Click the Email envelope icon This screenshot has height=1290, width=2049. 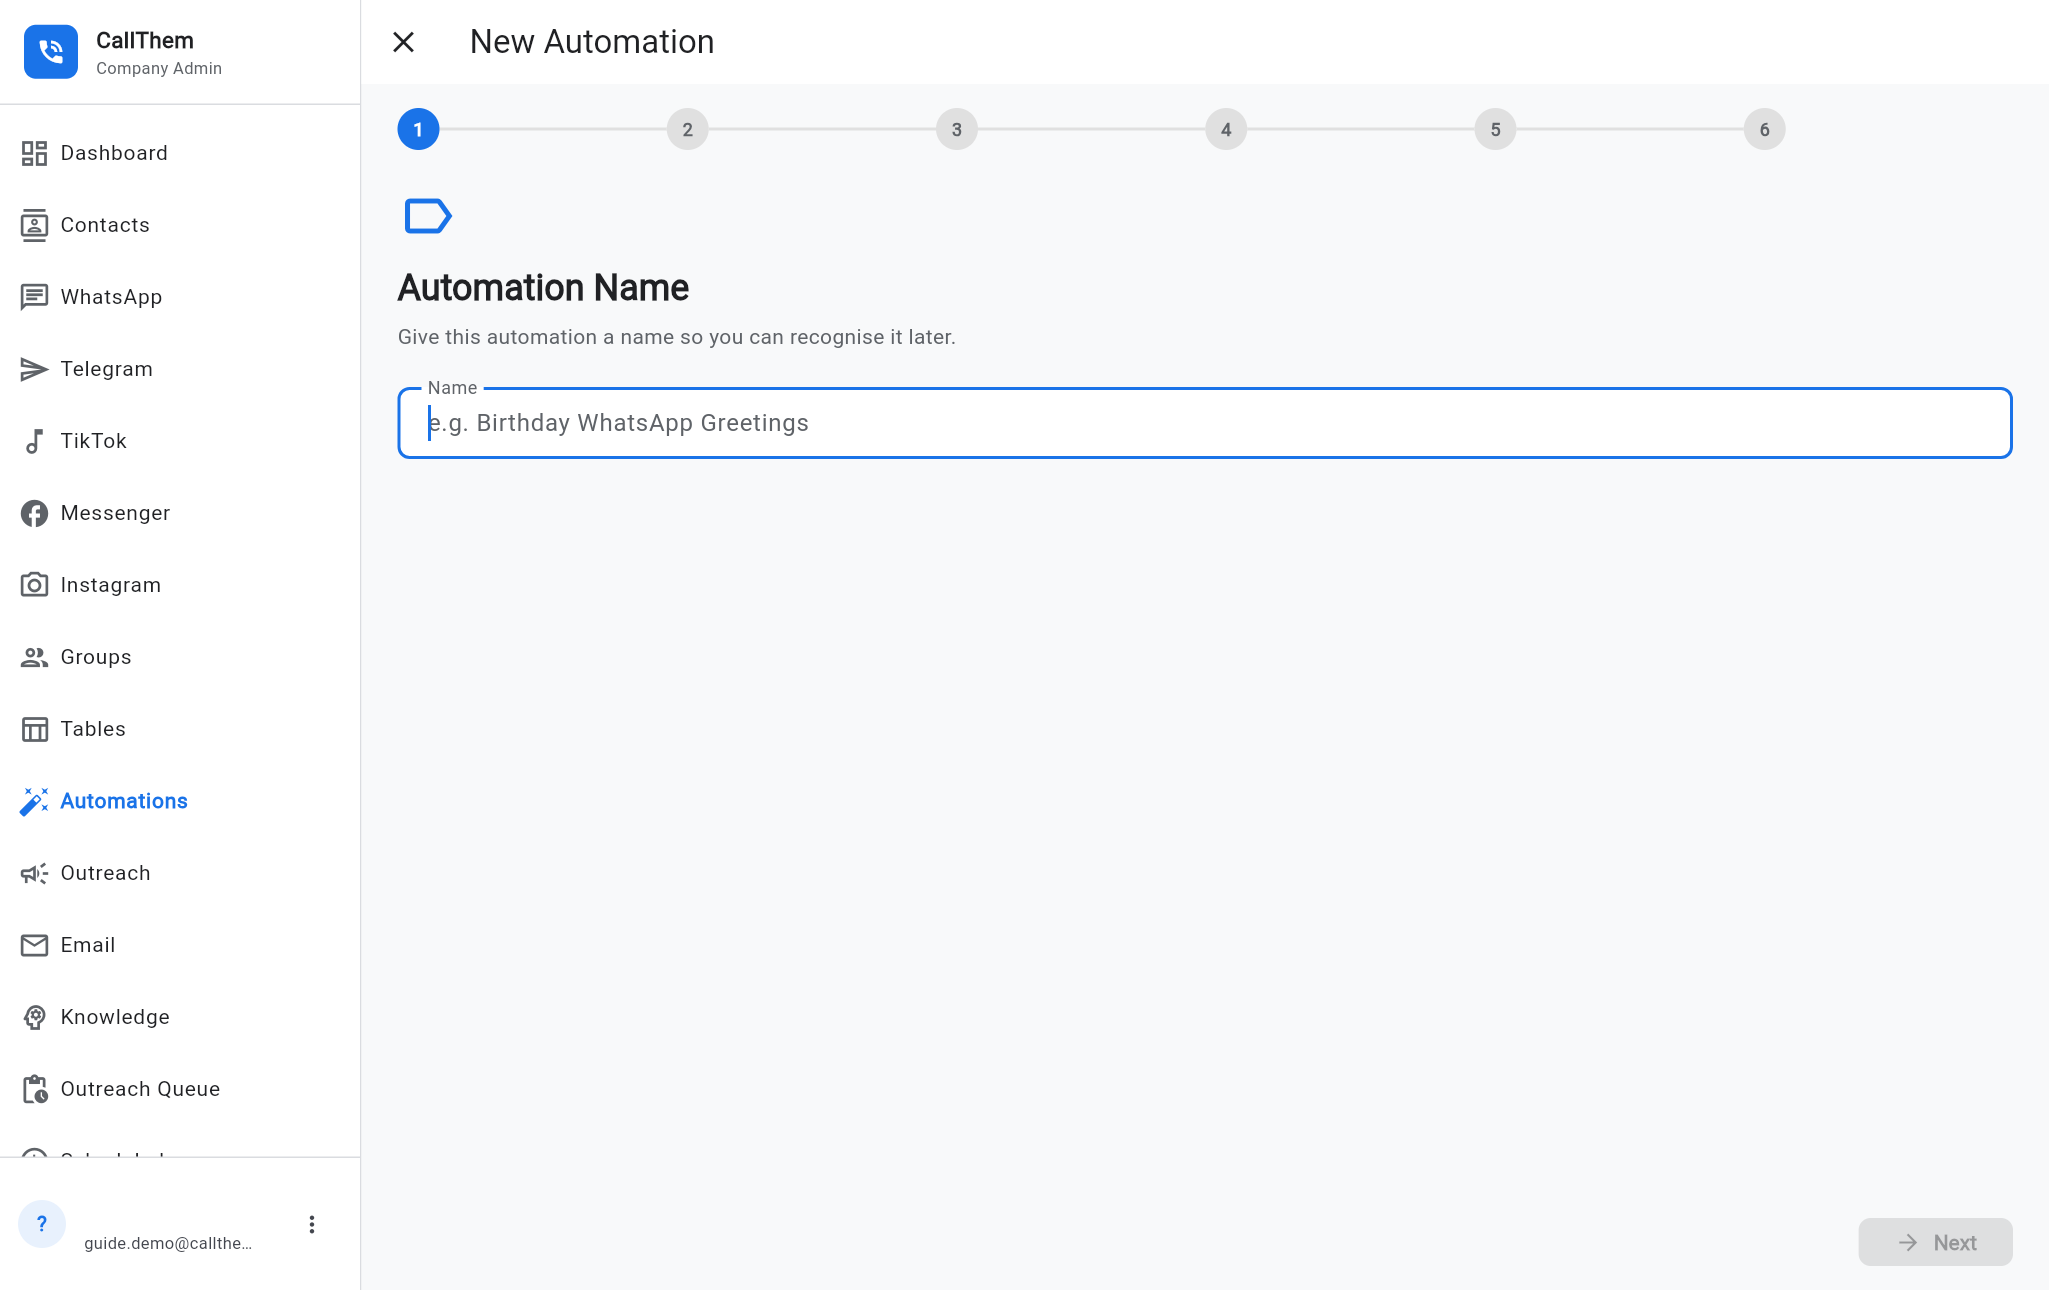click(34, 945)
